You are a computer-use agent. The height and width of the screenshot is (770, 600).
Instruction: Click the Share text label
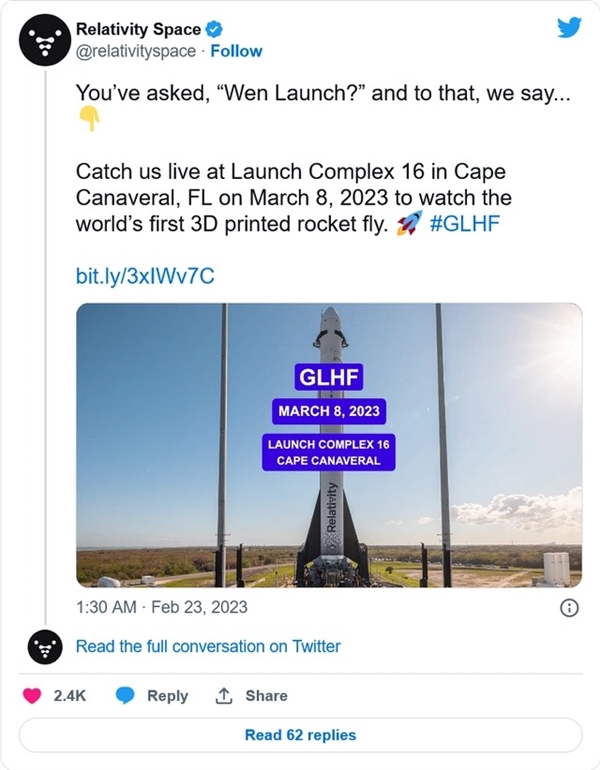coord(266,696)
